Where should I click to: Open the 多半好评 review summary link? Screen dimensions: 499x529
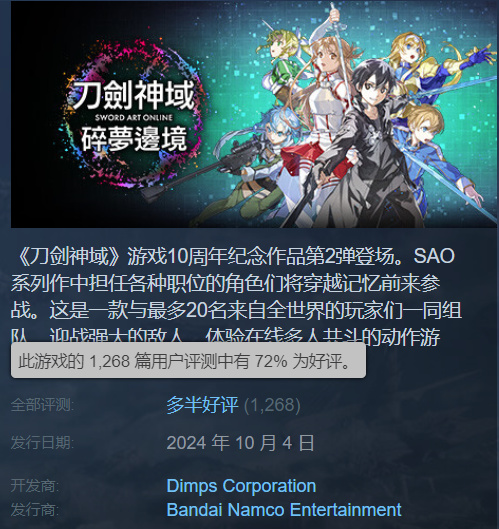click(x=202, y=405)
